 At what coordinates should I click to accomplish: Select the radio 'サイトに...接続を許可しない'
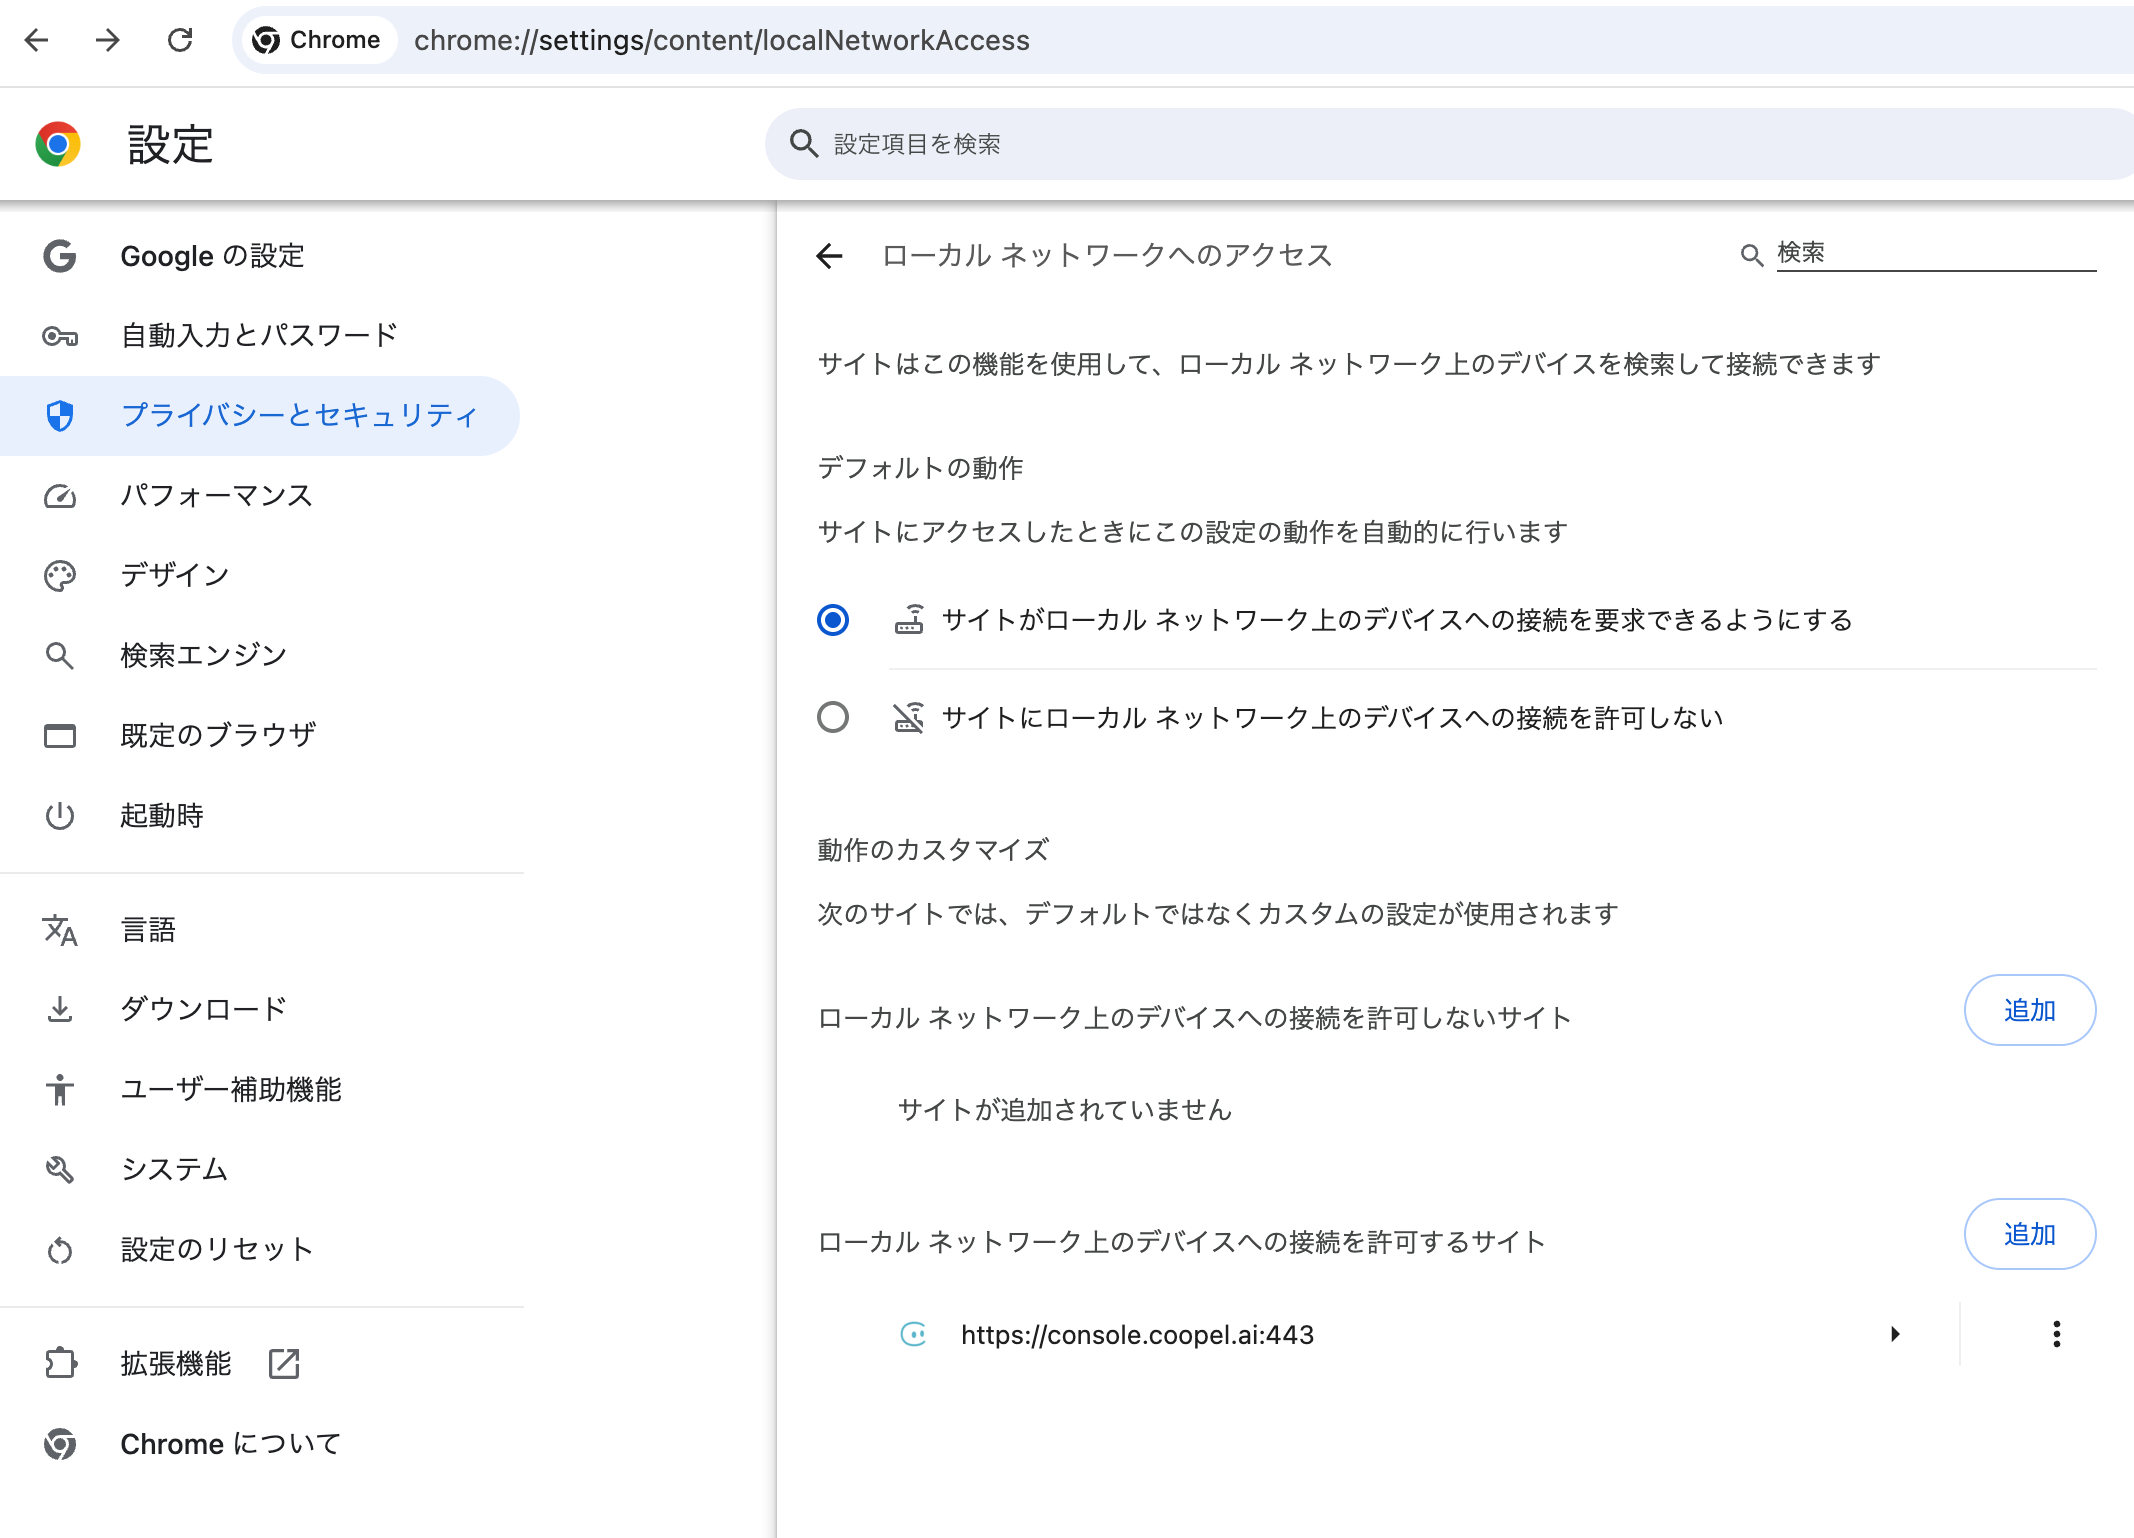click(x=833, y=717)
